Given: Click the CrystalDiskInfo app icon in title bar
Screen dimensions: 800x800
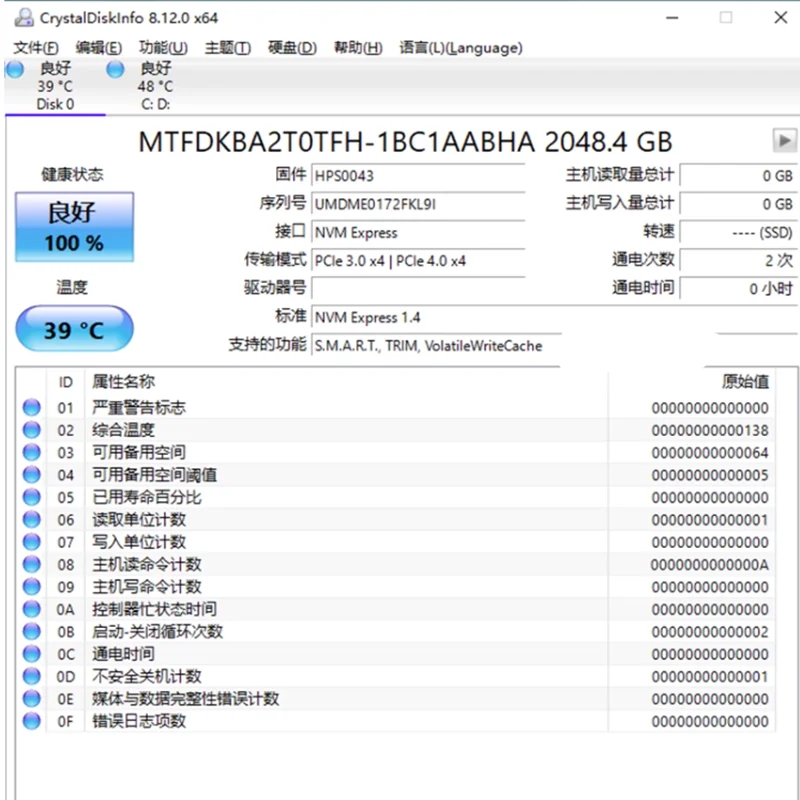Looking at the screenshot, I should [24, 17].
